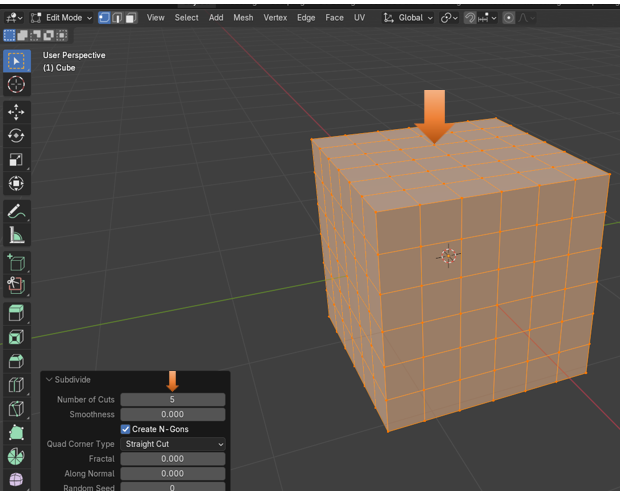The width and height of the screenshot is (621, 491).
Task: Activate the Cursor tool
Action: [16, 85]
